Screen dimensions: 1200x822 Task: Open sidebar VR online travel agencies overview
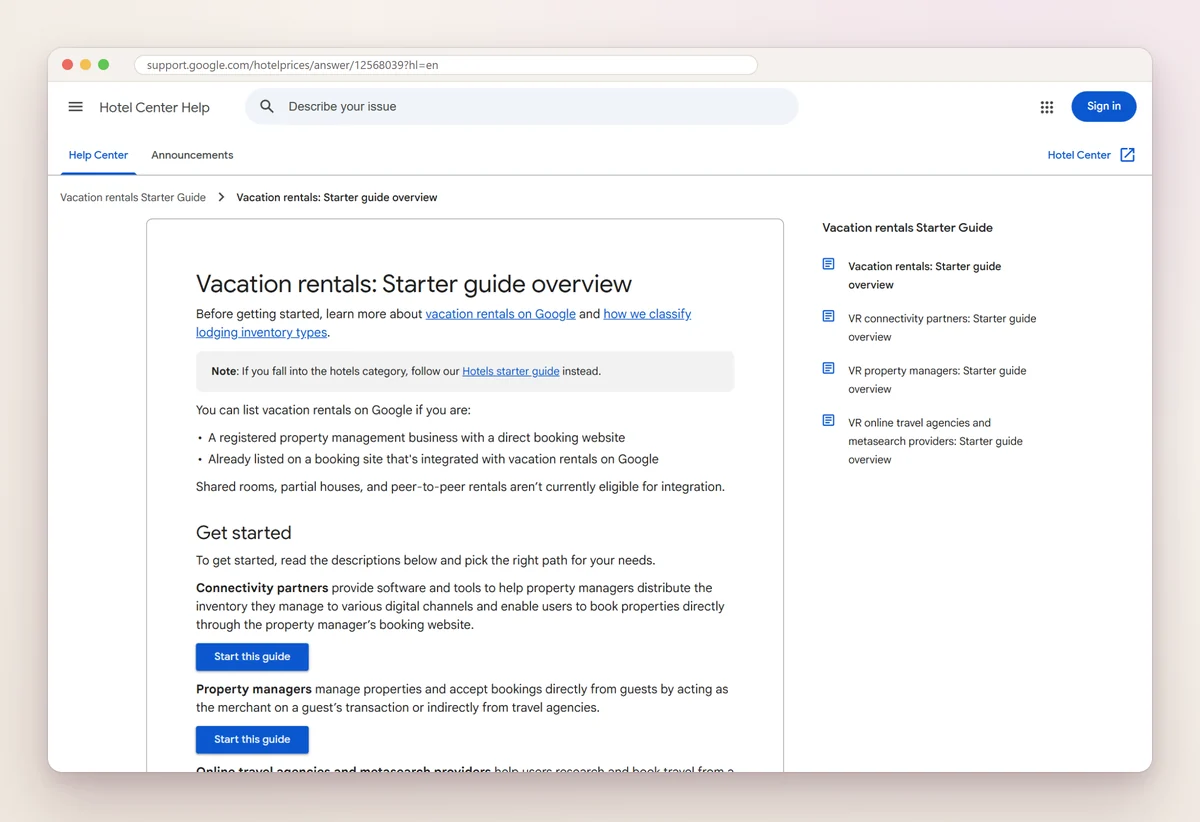point(935,441)
